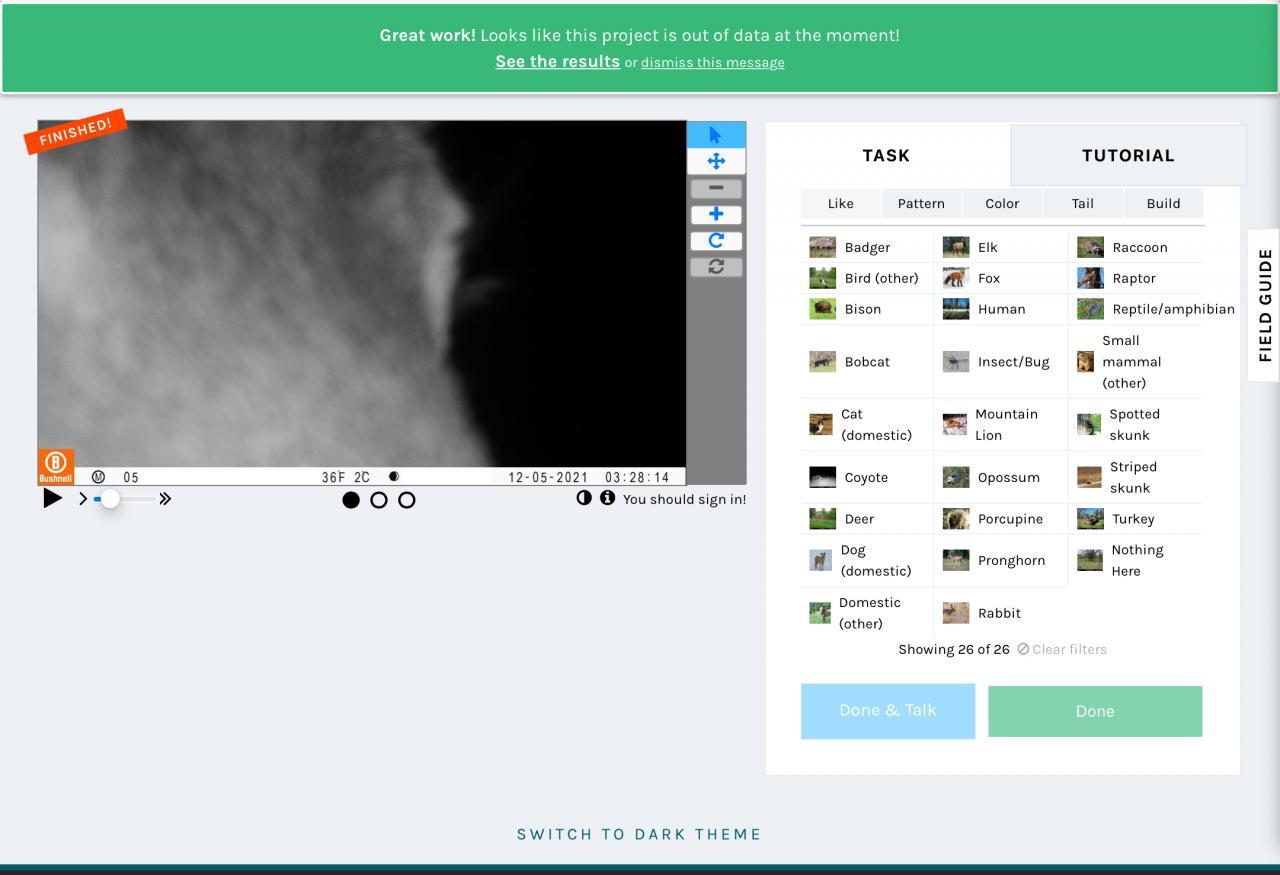Dismiss this message link
This screenshot has height=875, width=1280.
713,62
